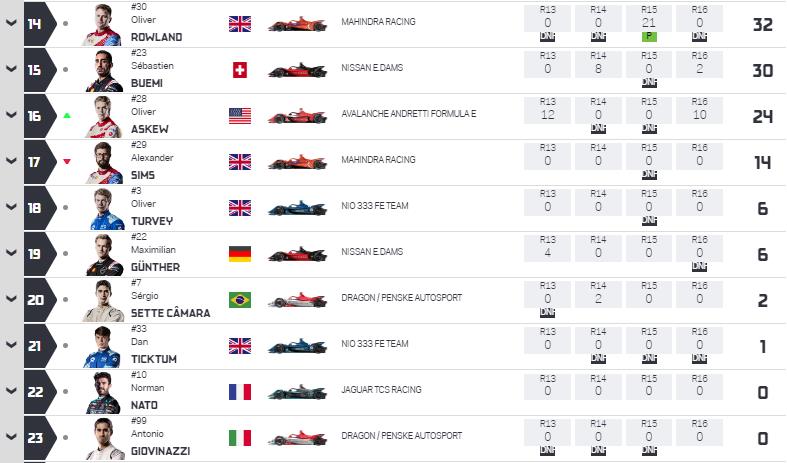787x463 pixels.
Task: Expand the row for position 20 Sette Câmara
Action: pyautogui.click(x=11, y=299)
